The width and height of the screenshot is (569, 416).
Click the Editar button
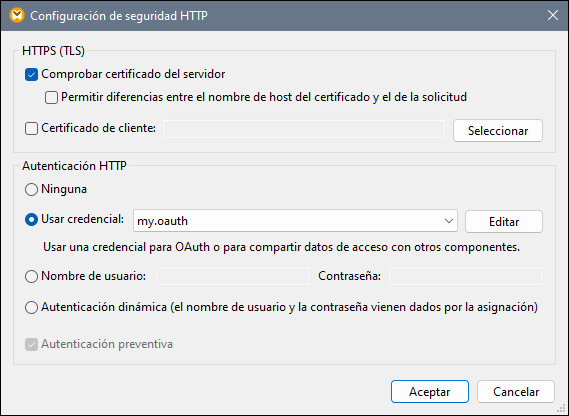tap(504, 221)
